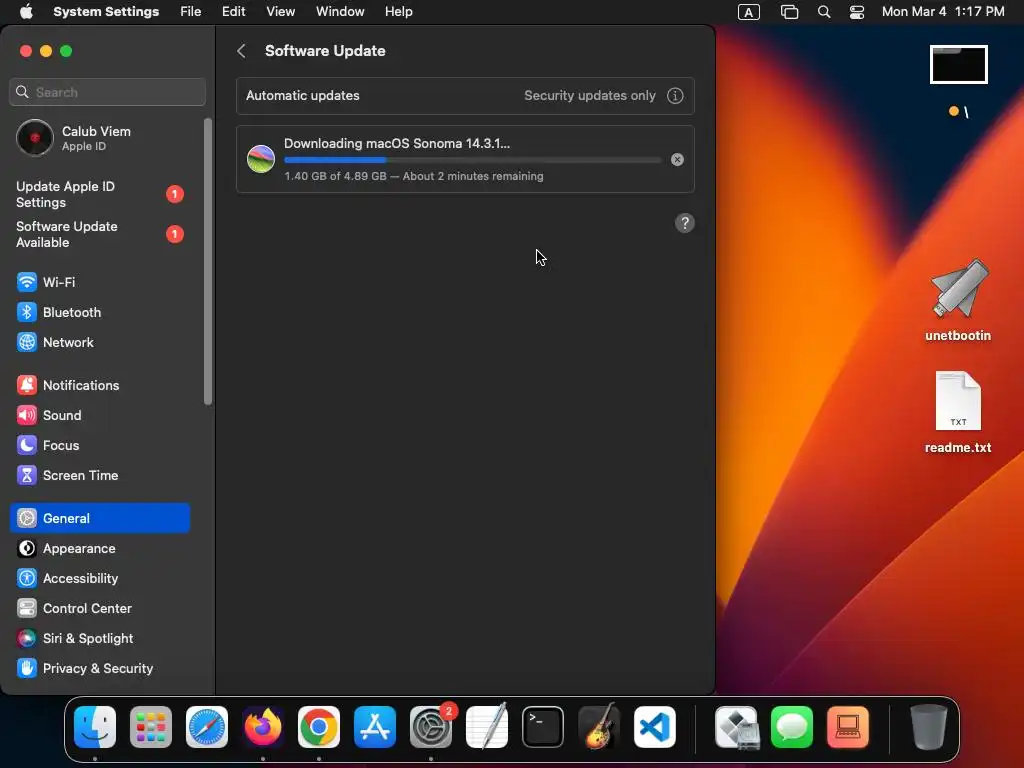Open Bluetooth settings in sidebar
The height and width of the screenshot is (768, 1024).
point(100,312)
